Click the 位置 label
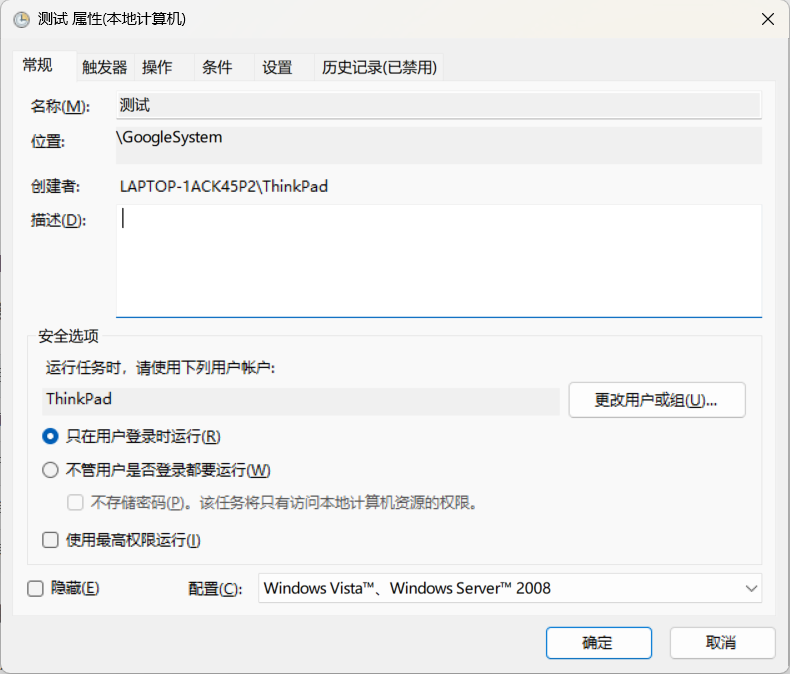 [x=47, y=142]
